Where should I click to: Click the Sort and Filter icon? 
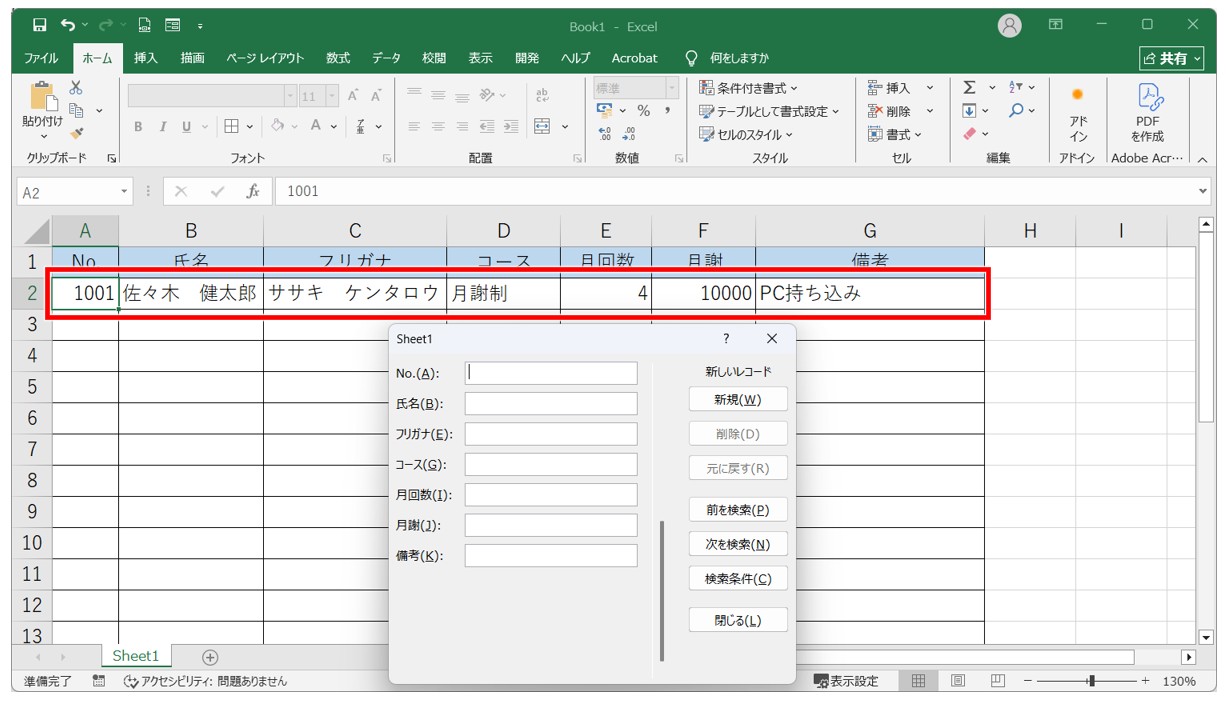(x=1016, y=88)
